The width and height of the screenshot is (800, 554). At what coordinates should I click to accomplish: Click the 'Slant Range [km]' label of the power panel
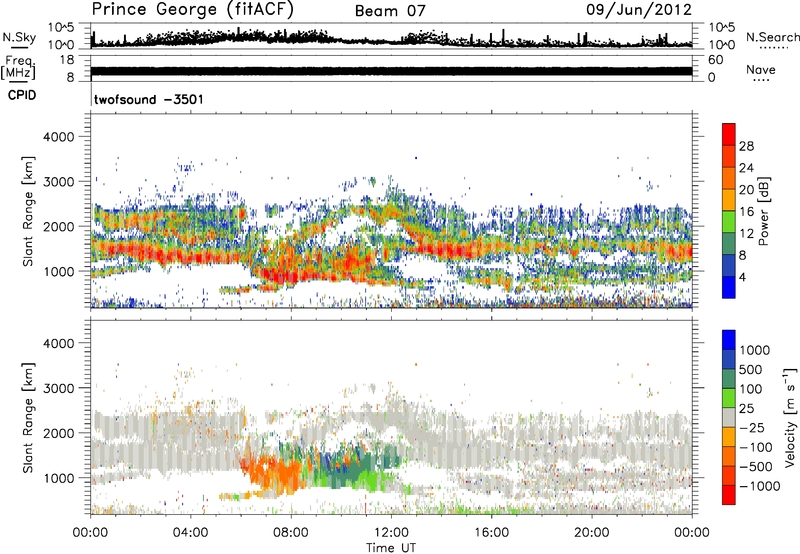click(28, 211)
